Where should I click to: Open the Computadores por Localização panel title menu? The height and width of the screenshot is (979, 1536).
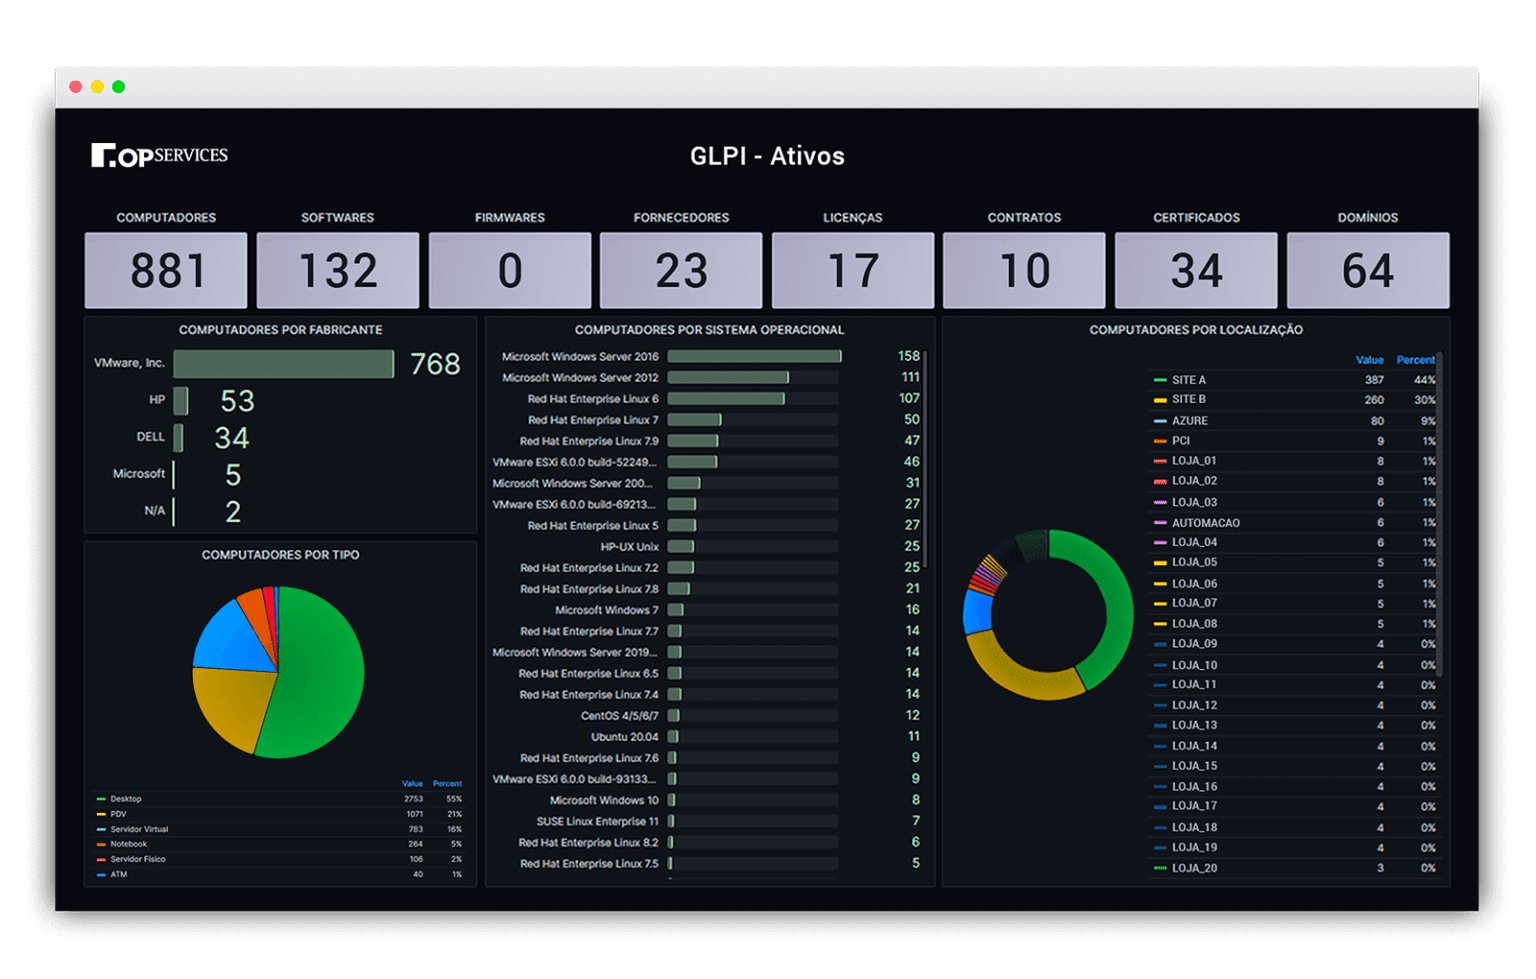tap(1196, 330)
